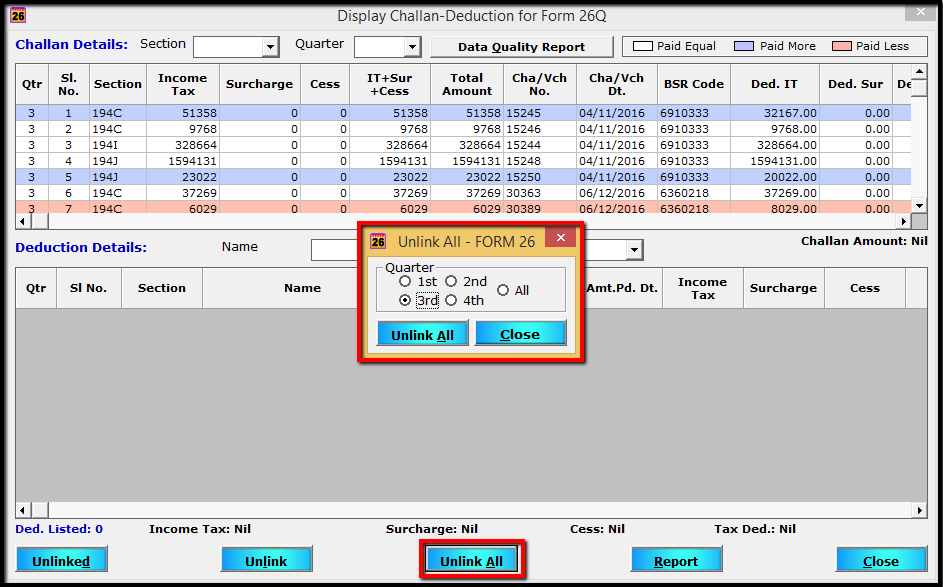943x587 pixels.
Task: Click the Unlinked button at bottom
Action: (x=61, y=561)
